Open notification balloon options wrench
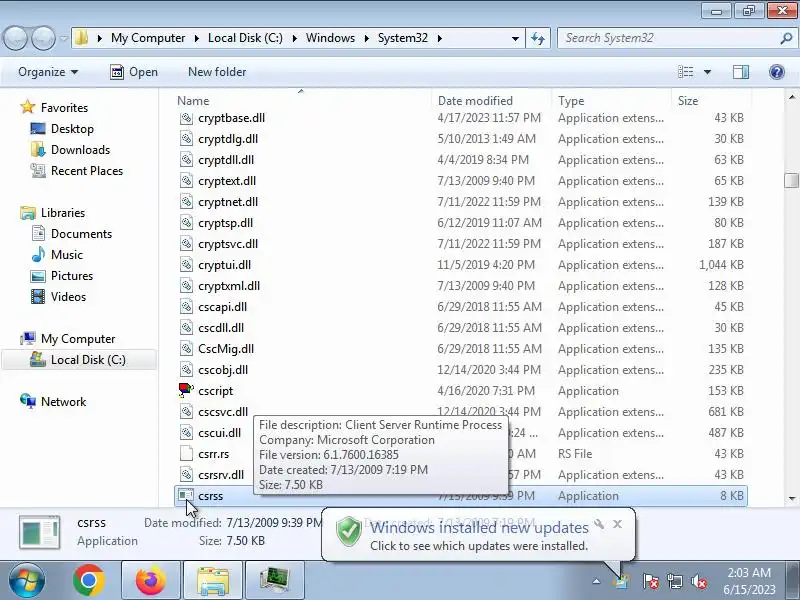The image size is (800, 600). [599, 524]
